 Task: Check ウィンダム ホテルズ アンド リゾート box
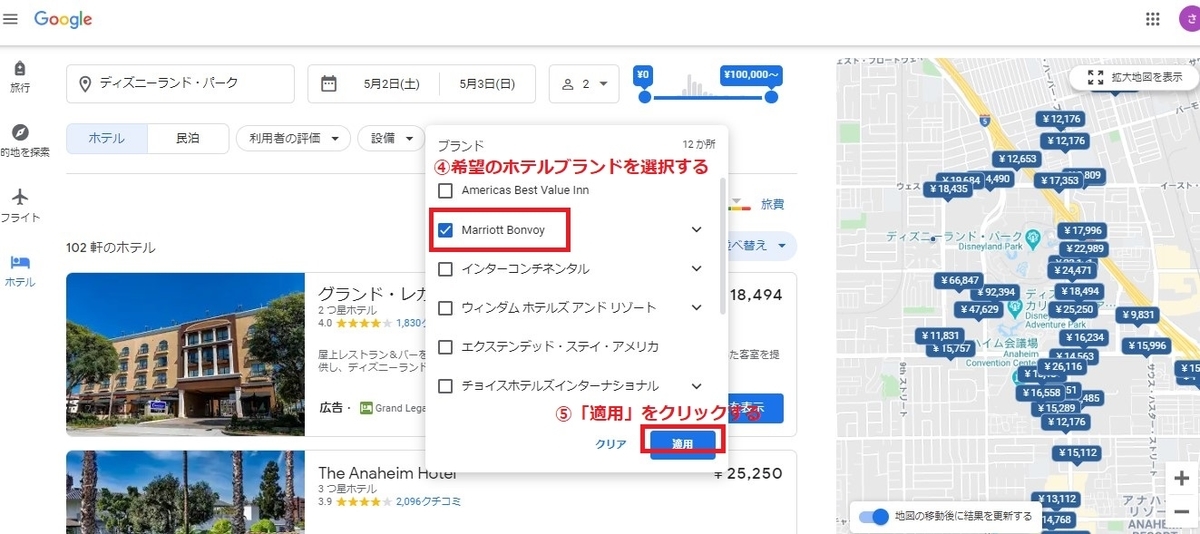446,308
